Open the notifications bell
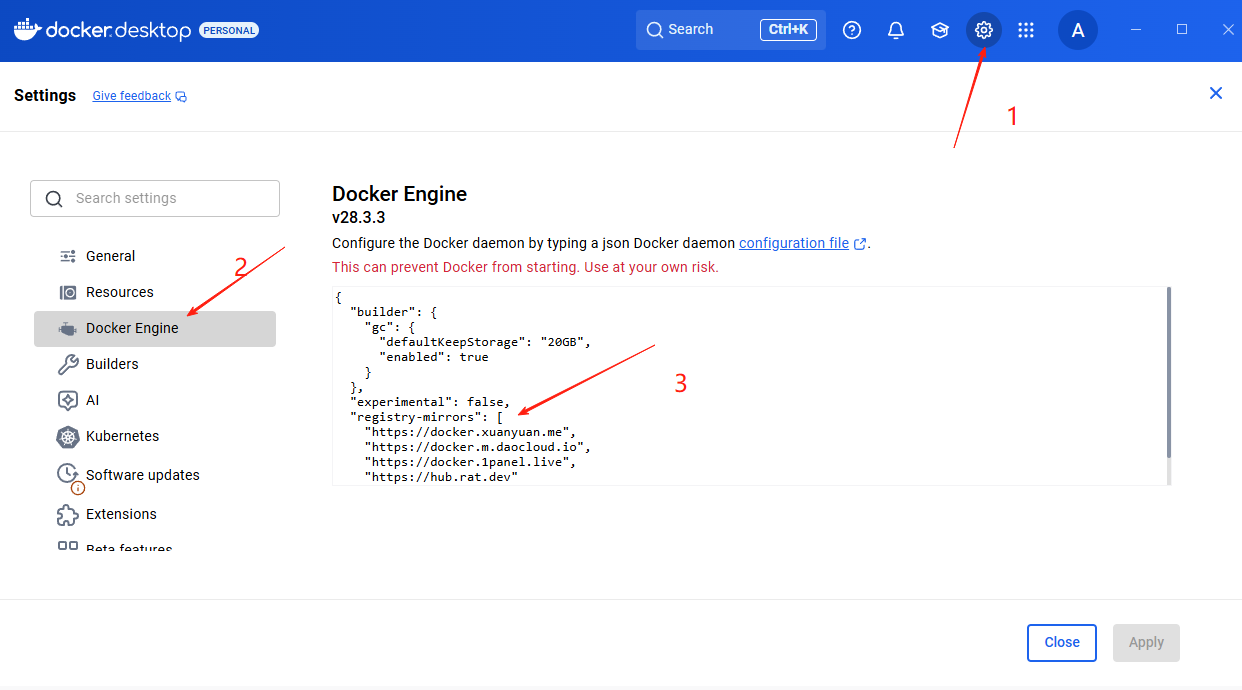 895,30
